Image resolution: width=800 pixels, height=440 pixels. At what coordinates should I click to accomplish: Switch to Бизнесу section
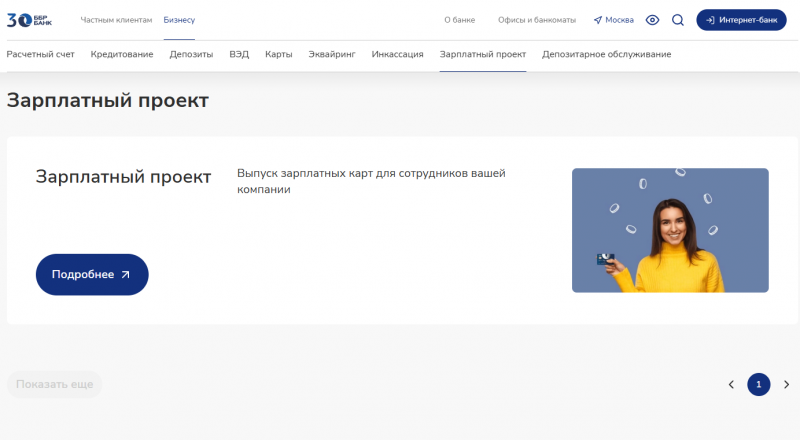click(x=179, y=20)
